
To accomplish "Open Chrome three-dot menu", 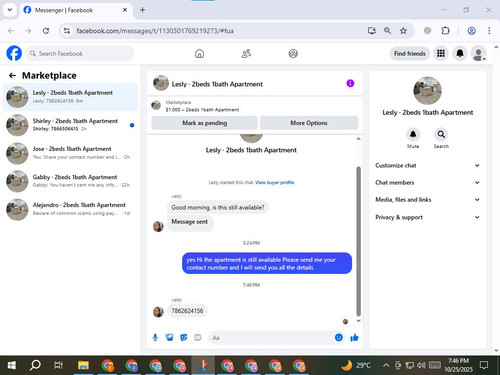I will [x=489, y=31].
